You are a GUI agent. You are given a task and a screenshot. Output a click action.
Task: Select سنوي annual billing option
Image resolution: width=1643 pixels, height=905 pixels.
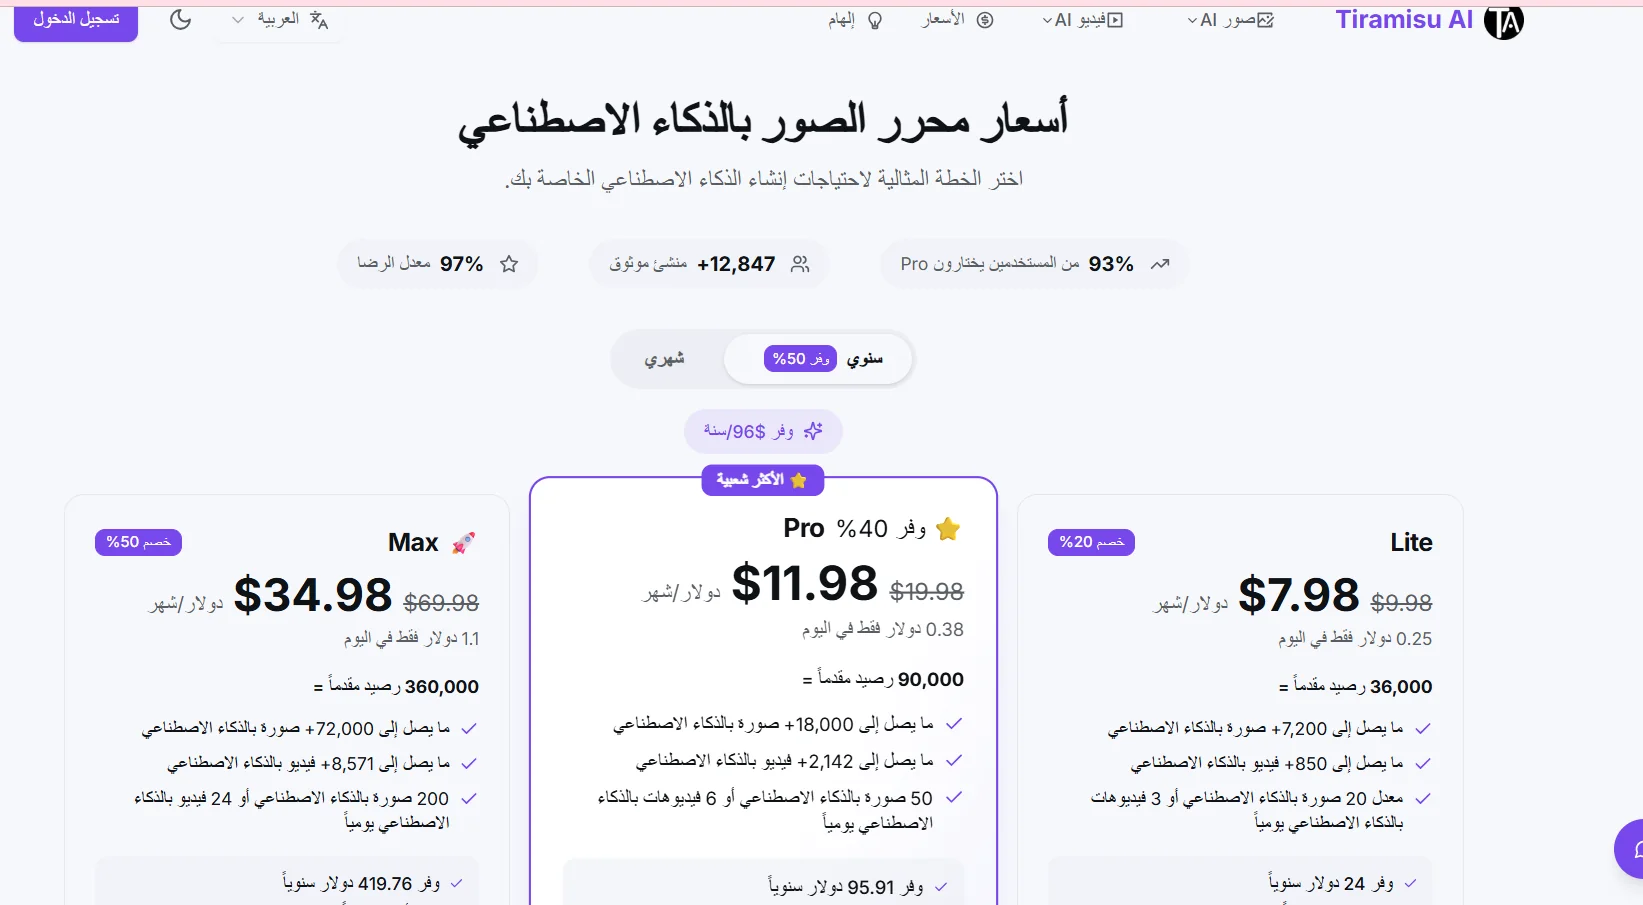coord(864,359)
